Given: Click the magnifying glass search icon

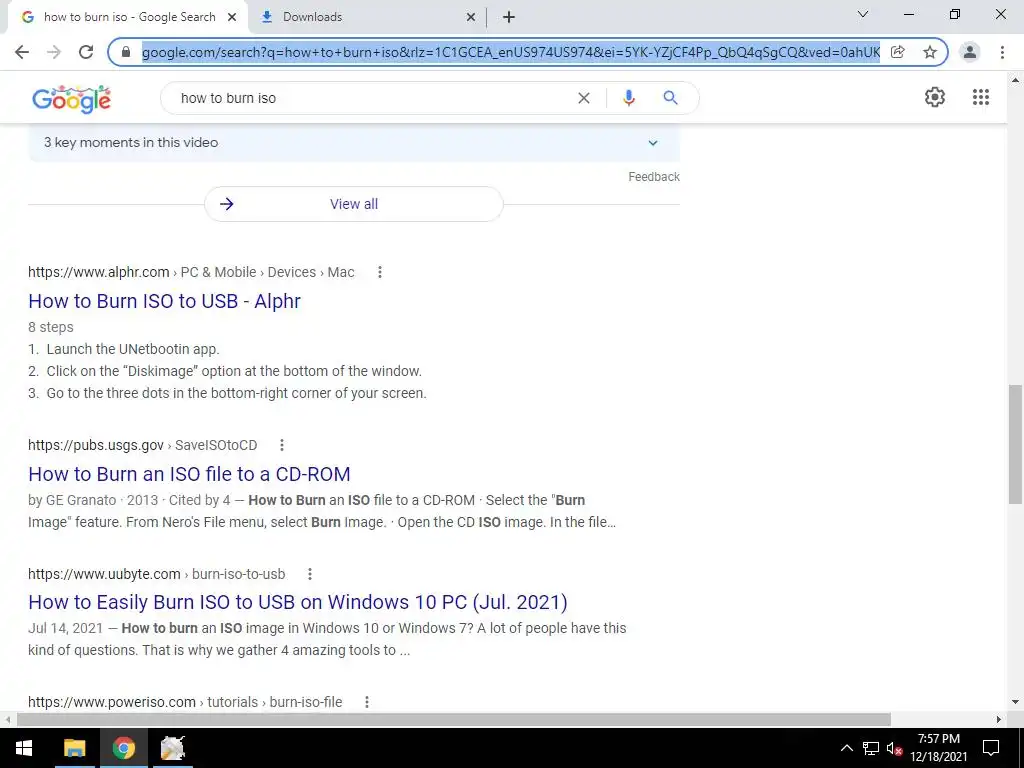Looking at the screenshot, I should point(670,98).
